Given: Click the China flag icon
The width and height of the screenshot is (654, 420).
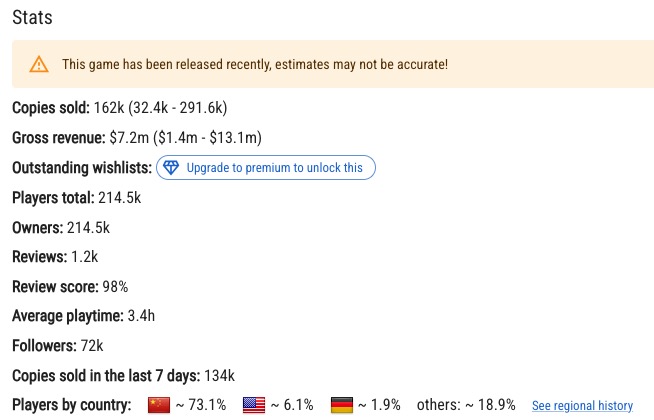Looking at the screenshot, I should pyautogui.click(x=159, y=405).
